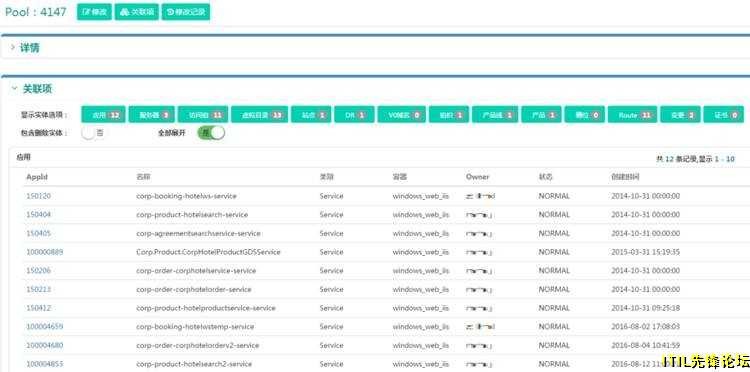Open AppId link 100004659
This screenshot has width=750, height=372.
(x=44, y=327)
